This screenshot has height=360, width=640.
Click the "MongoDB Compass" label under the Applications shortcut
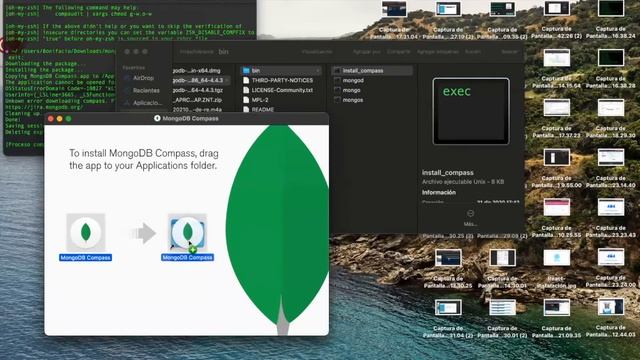[187, 258]
